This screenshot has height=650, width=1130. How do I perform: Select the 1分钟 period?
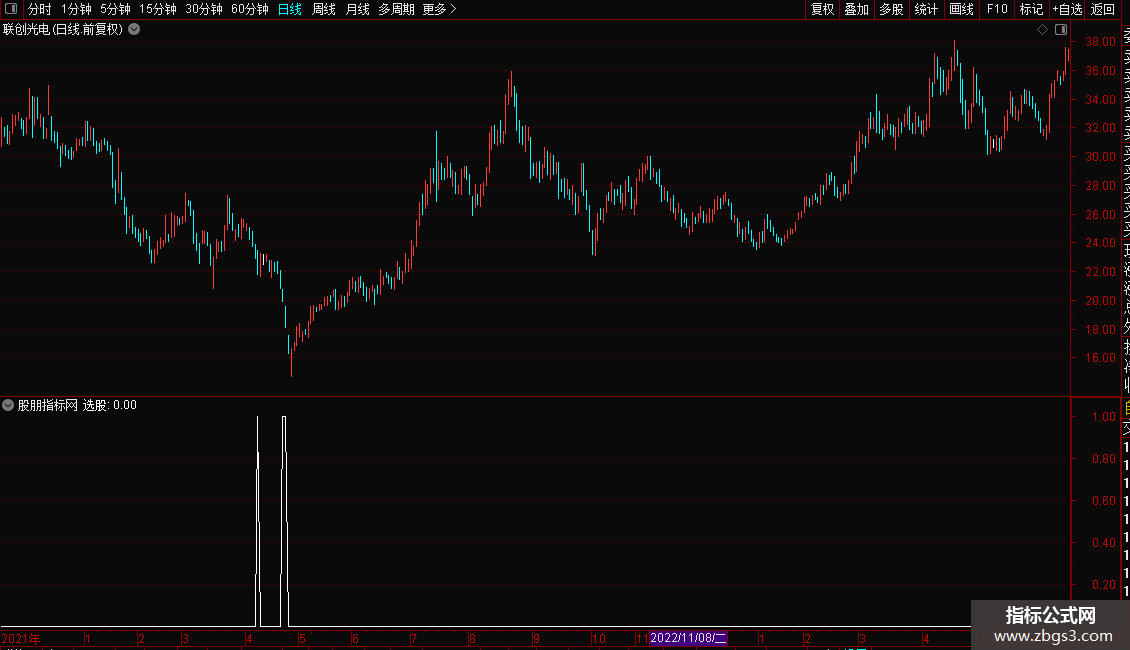coord(76,9)
